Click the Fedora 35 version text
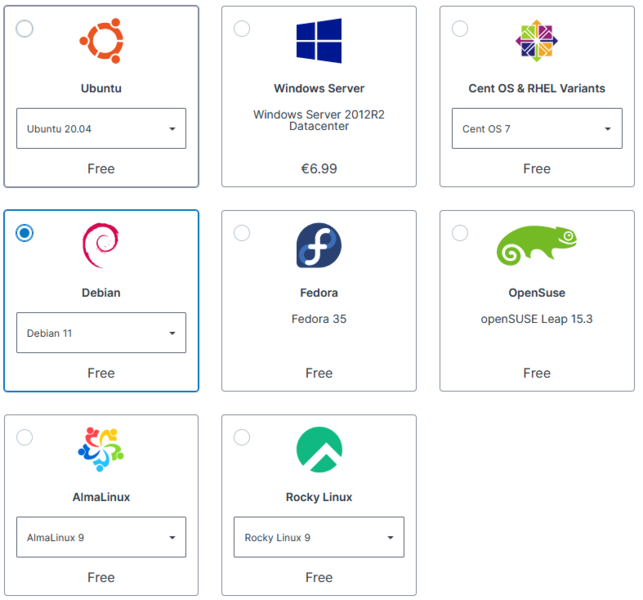The width and height of the screenshot is (643, 600). coord(319,319)
